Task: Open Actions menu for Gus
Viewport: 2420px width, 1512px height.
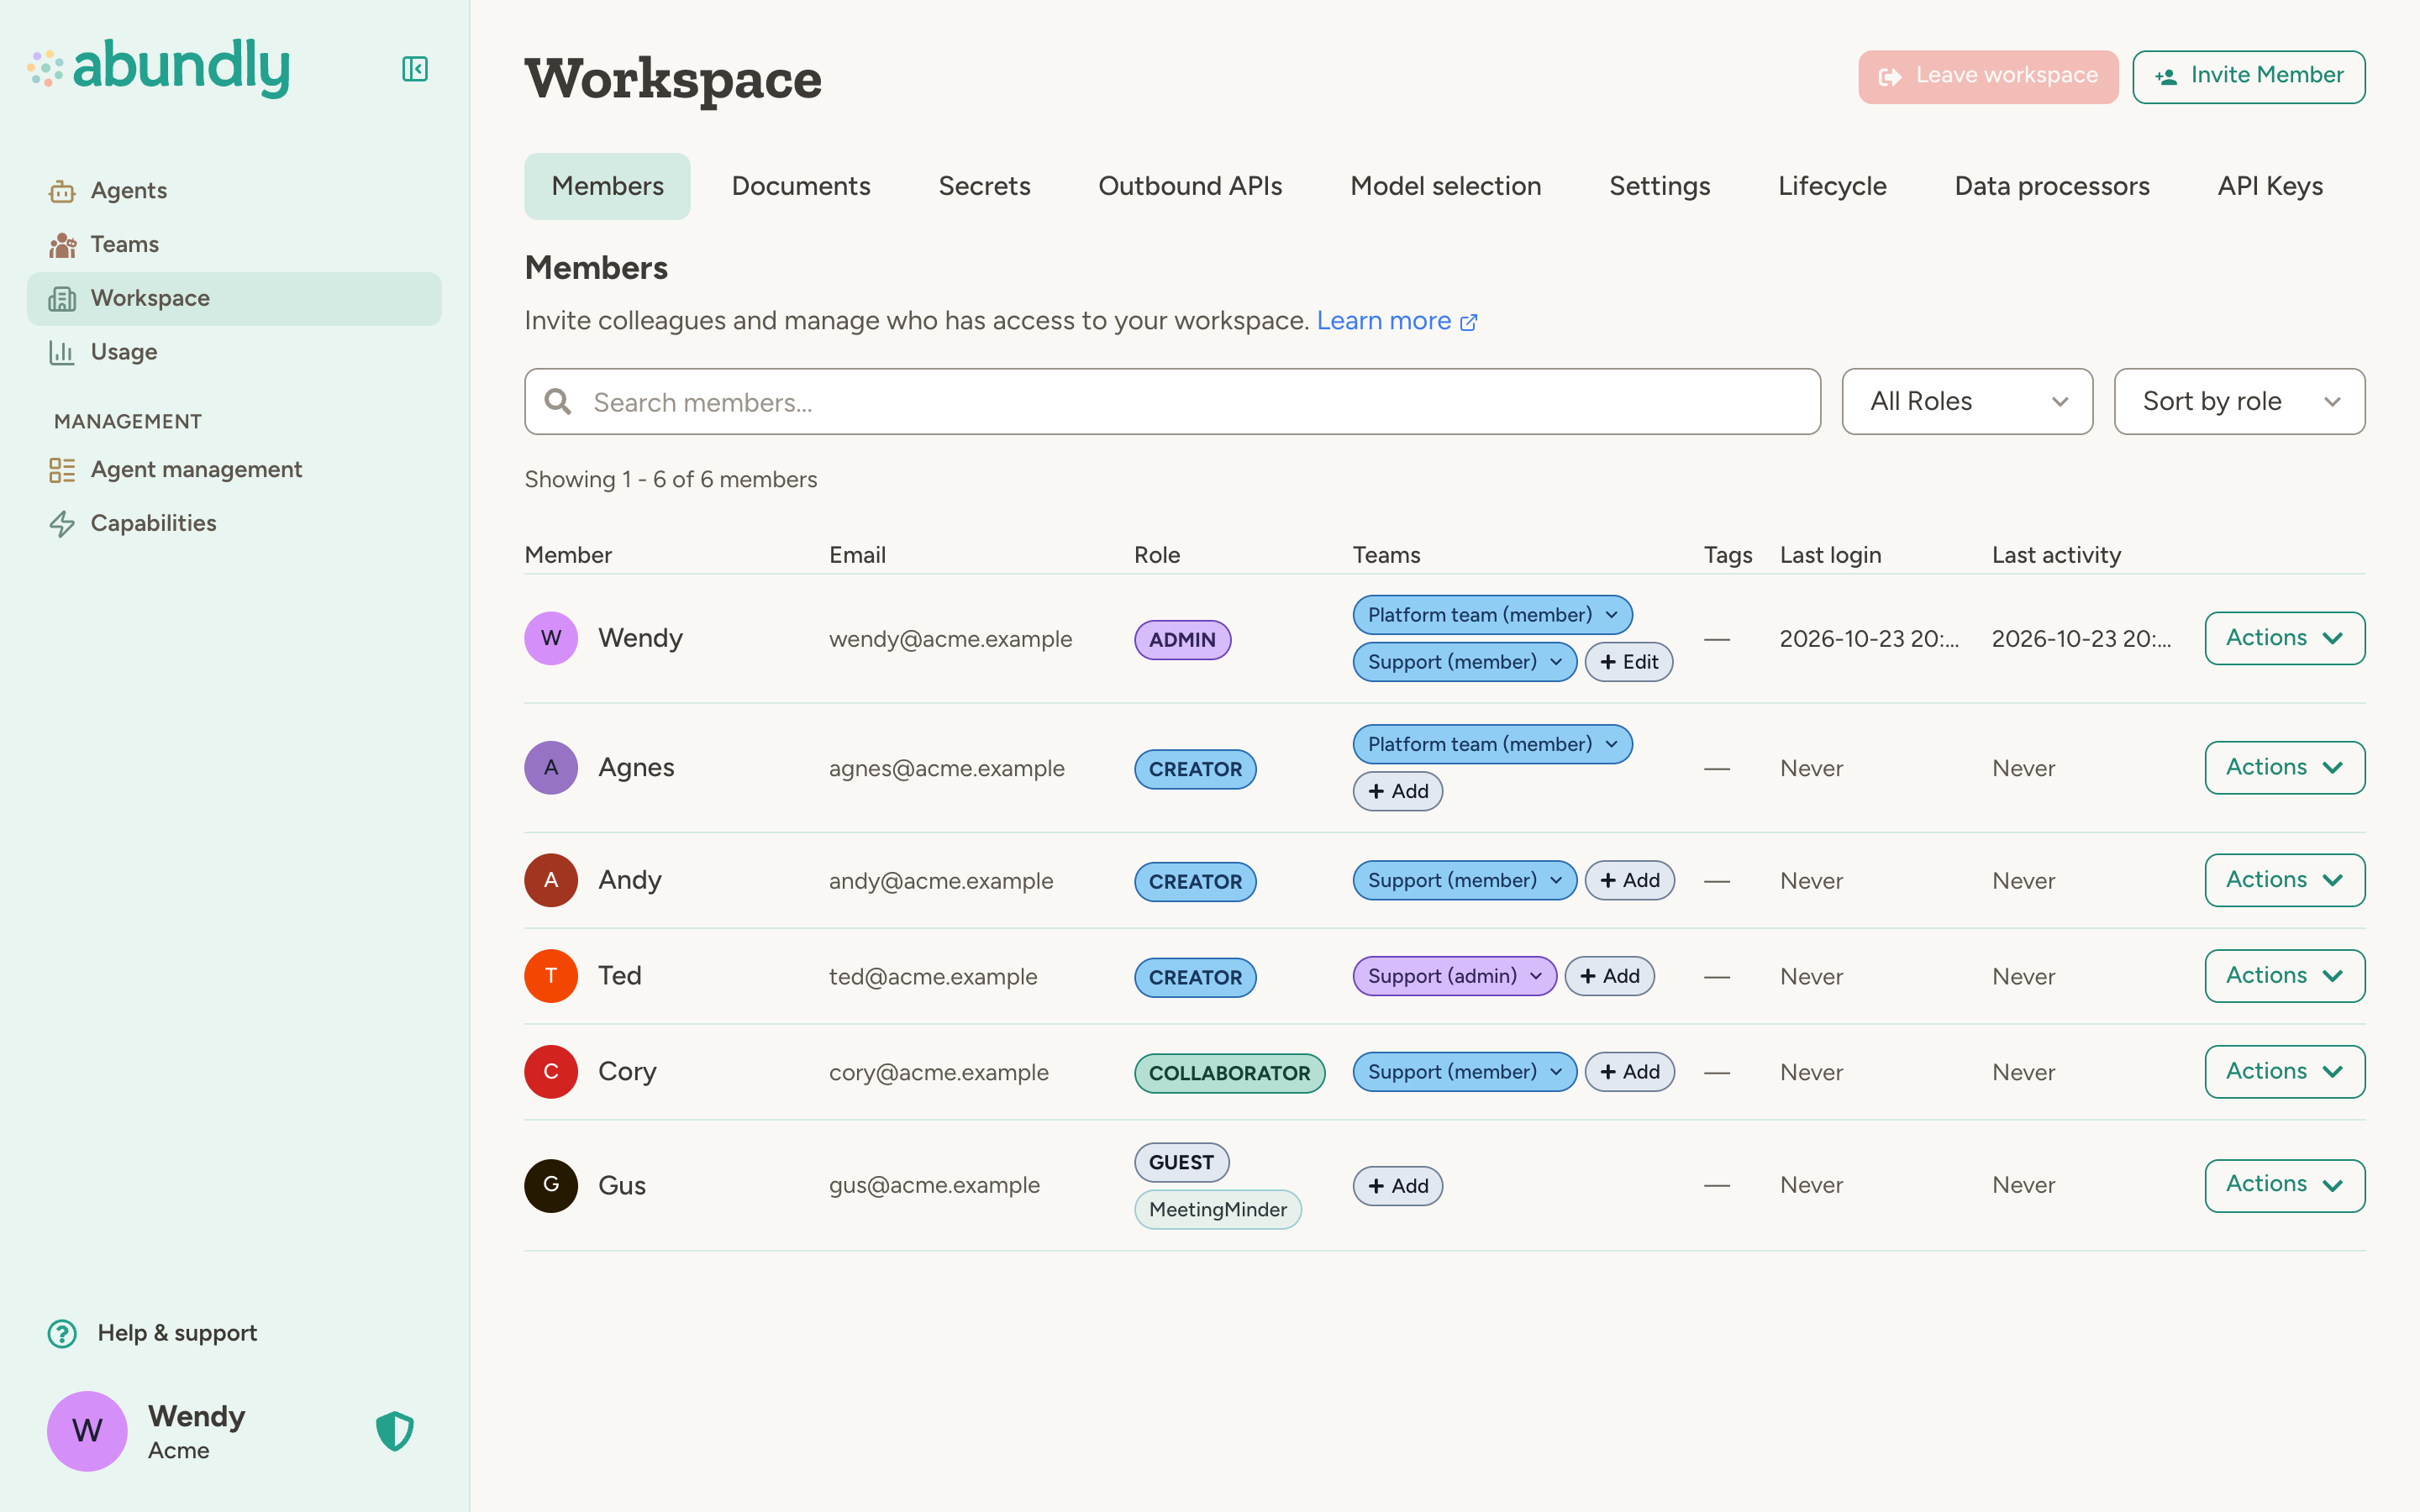Action: tap(2284, 1186)
